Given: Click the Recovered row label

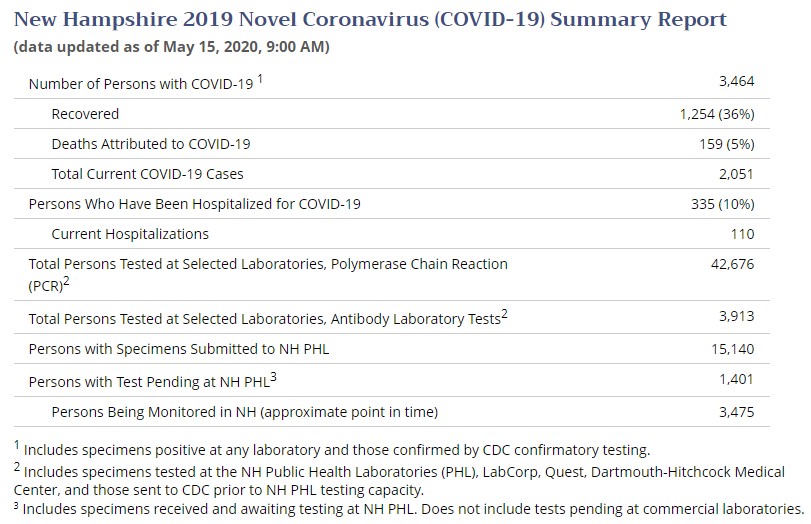Looking at the screenshot, I should click(x=85, y=114).
